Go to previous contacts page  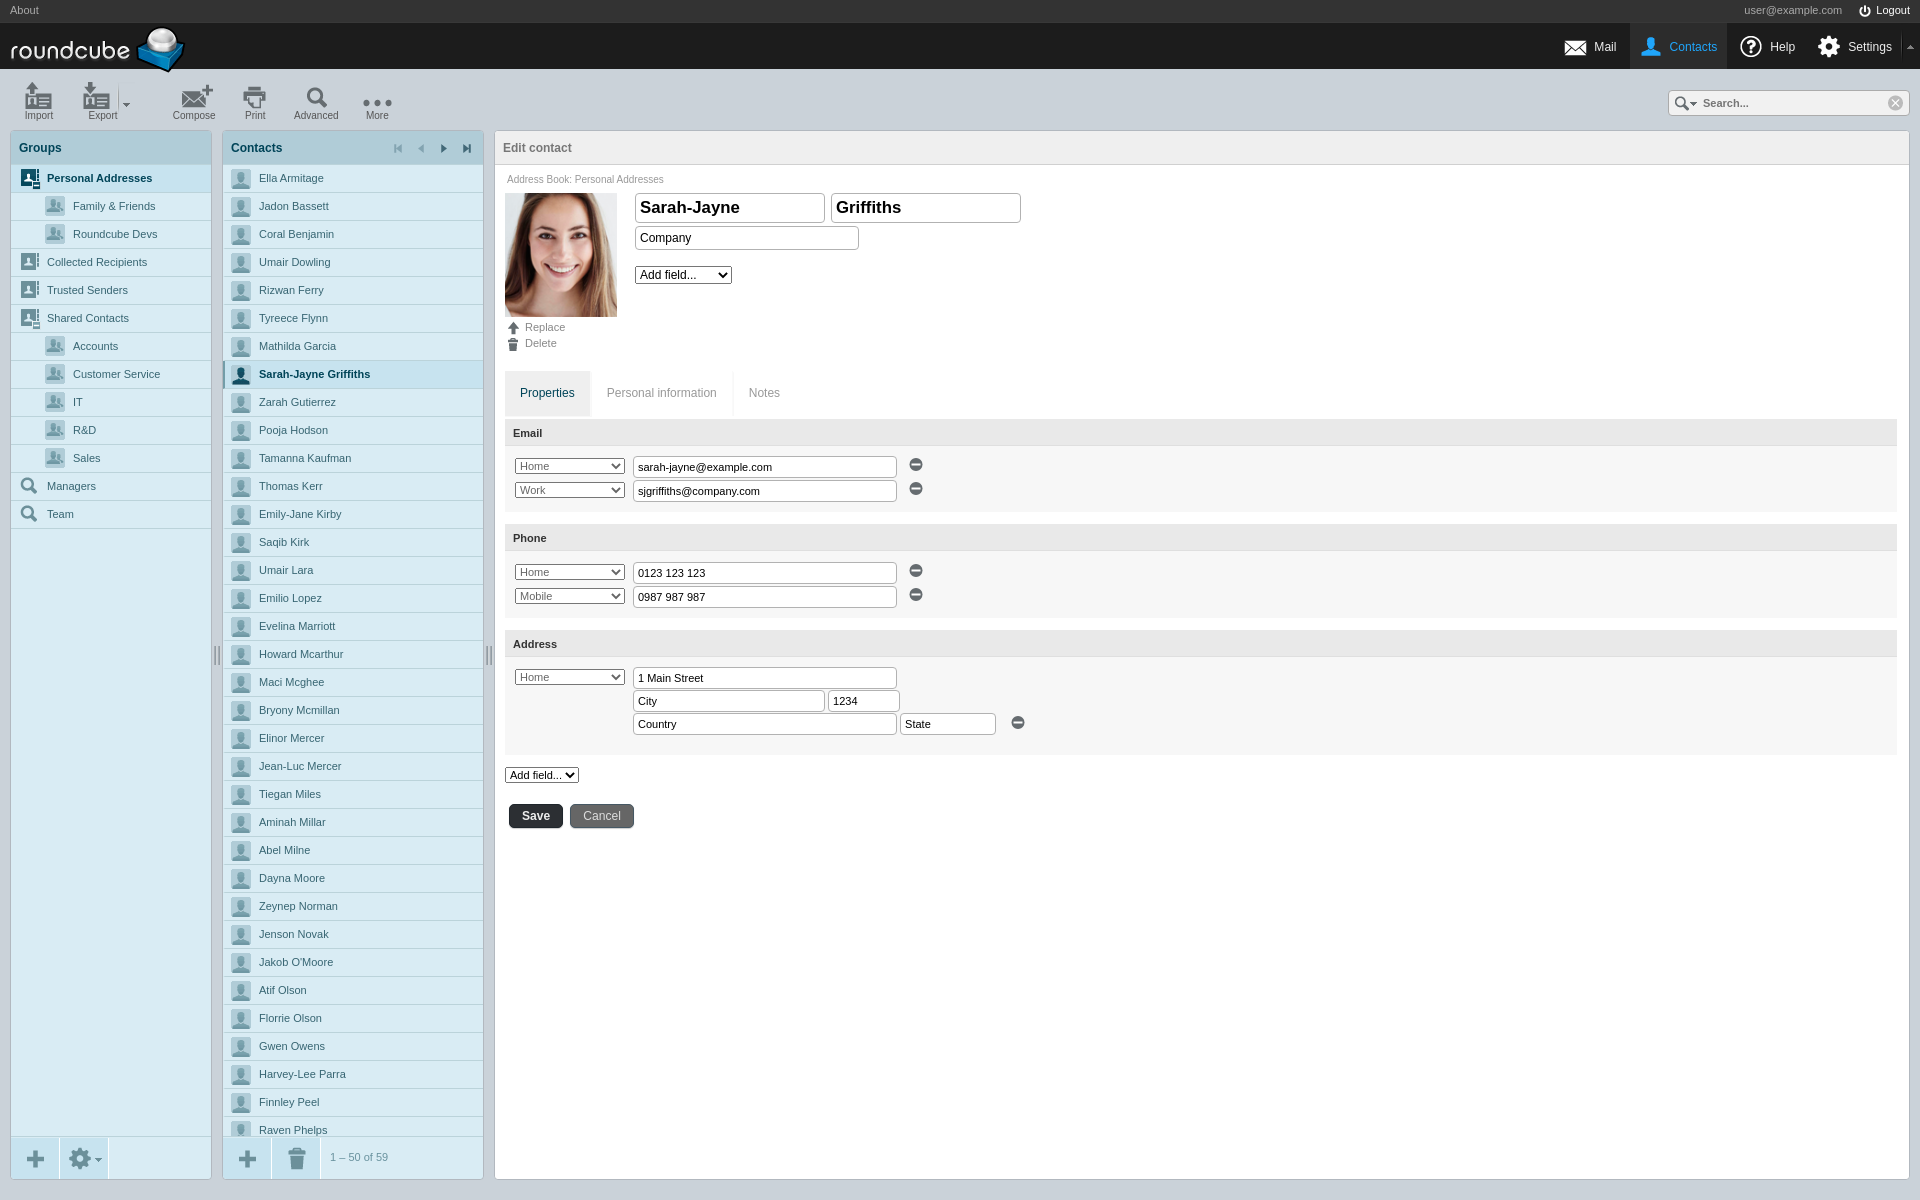click(x=421, y=148)
